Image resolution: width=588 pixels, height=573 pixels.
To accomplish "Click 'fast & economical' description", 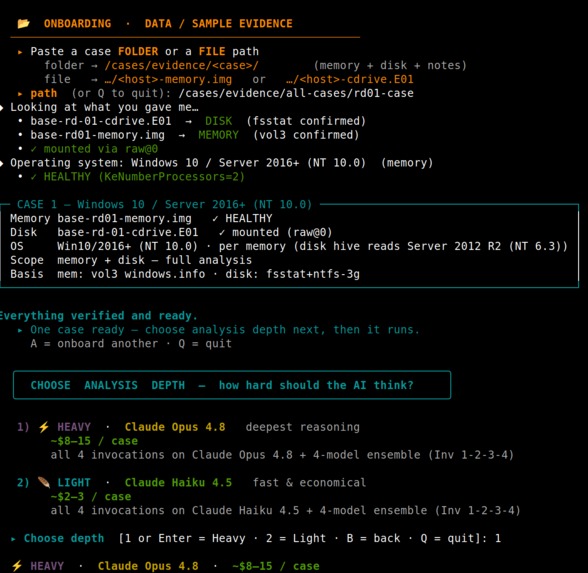I will 309,482.
